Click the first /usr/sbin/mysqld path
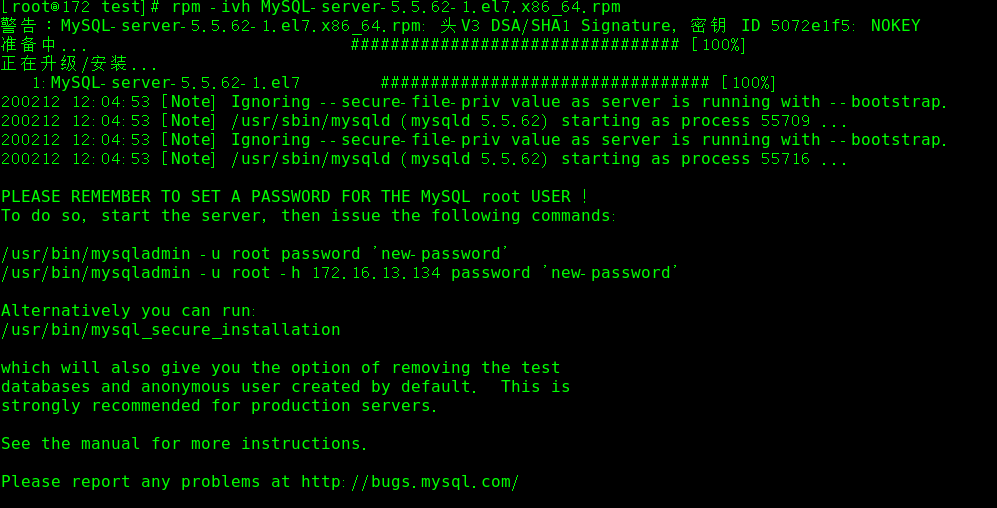This screenshot has height=508, width=997. (x=311, y=121)
